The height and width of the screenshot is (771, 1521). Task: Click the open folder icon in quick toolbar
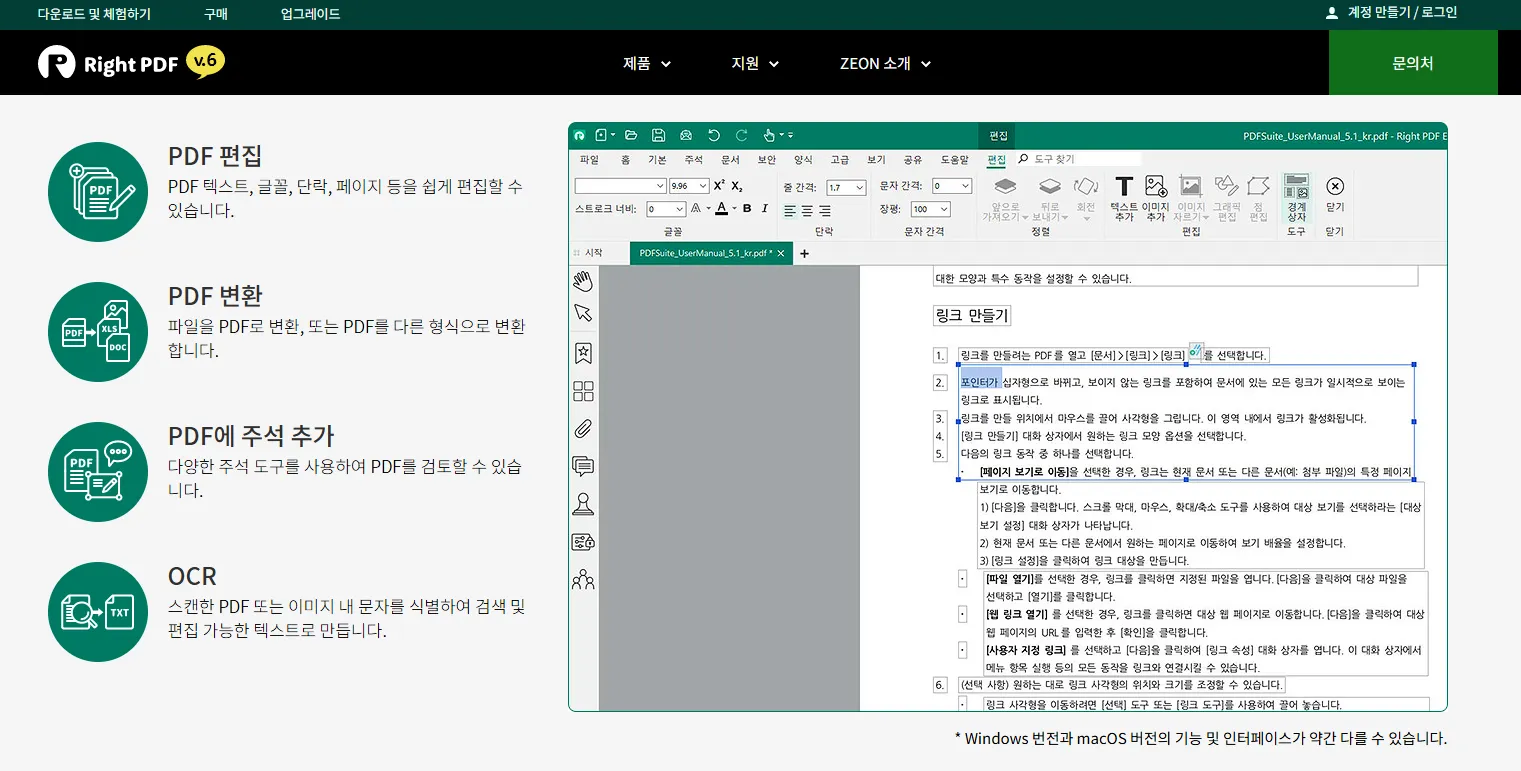tap(631, 135)
